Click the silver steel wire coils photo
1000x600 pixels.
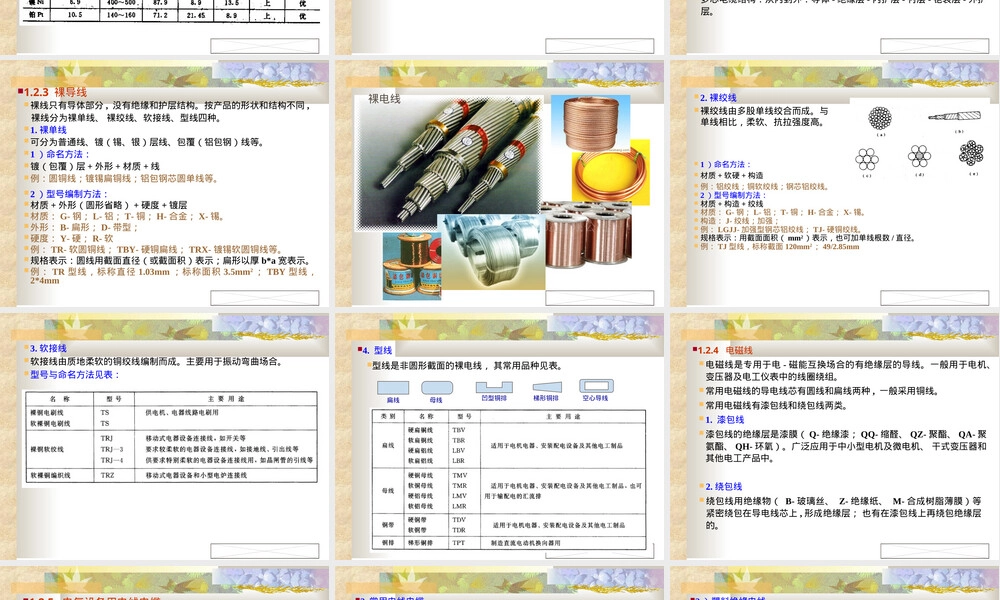[490, 252]
